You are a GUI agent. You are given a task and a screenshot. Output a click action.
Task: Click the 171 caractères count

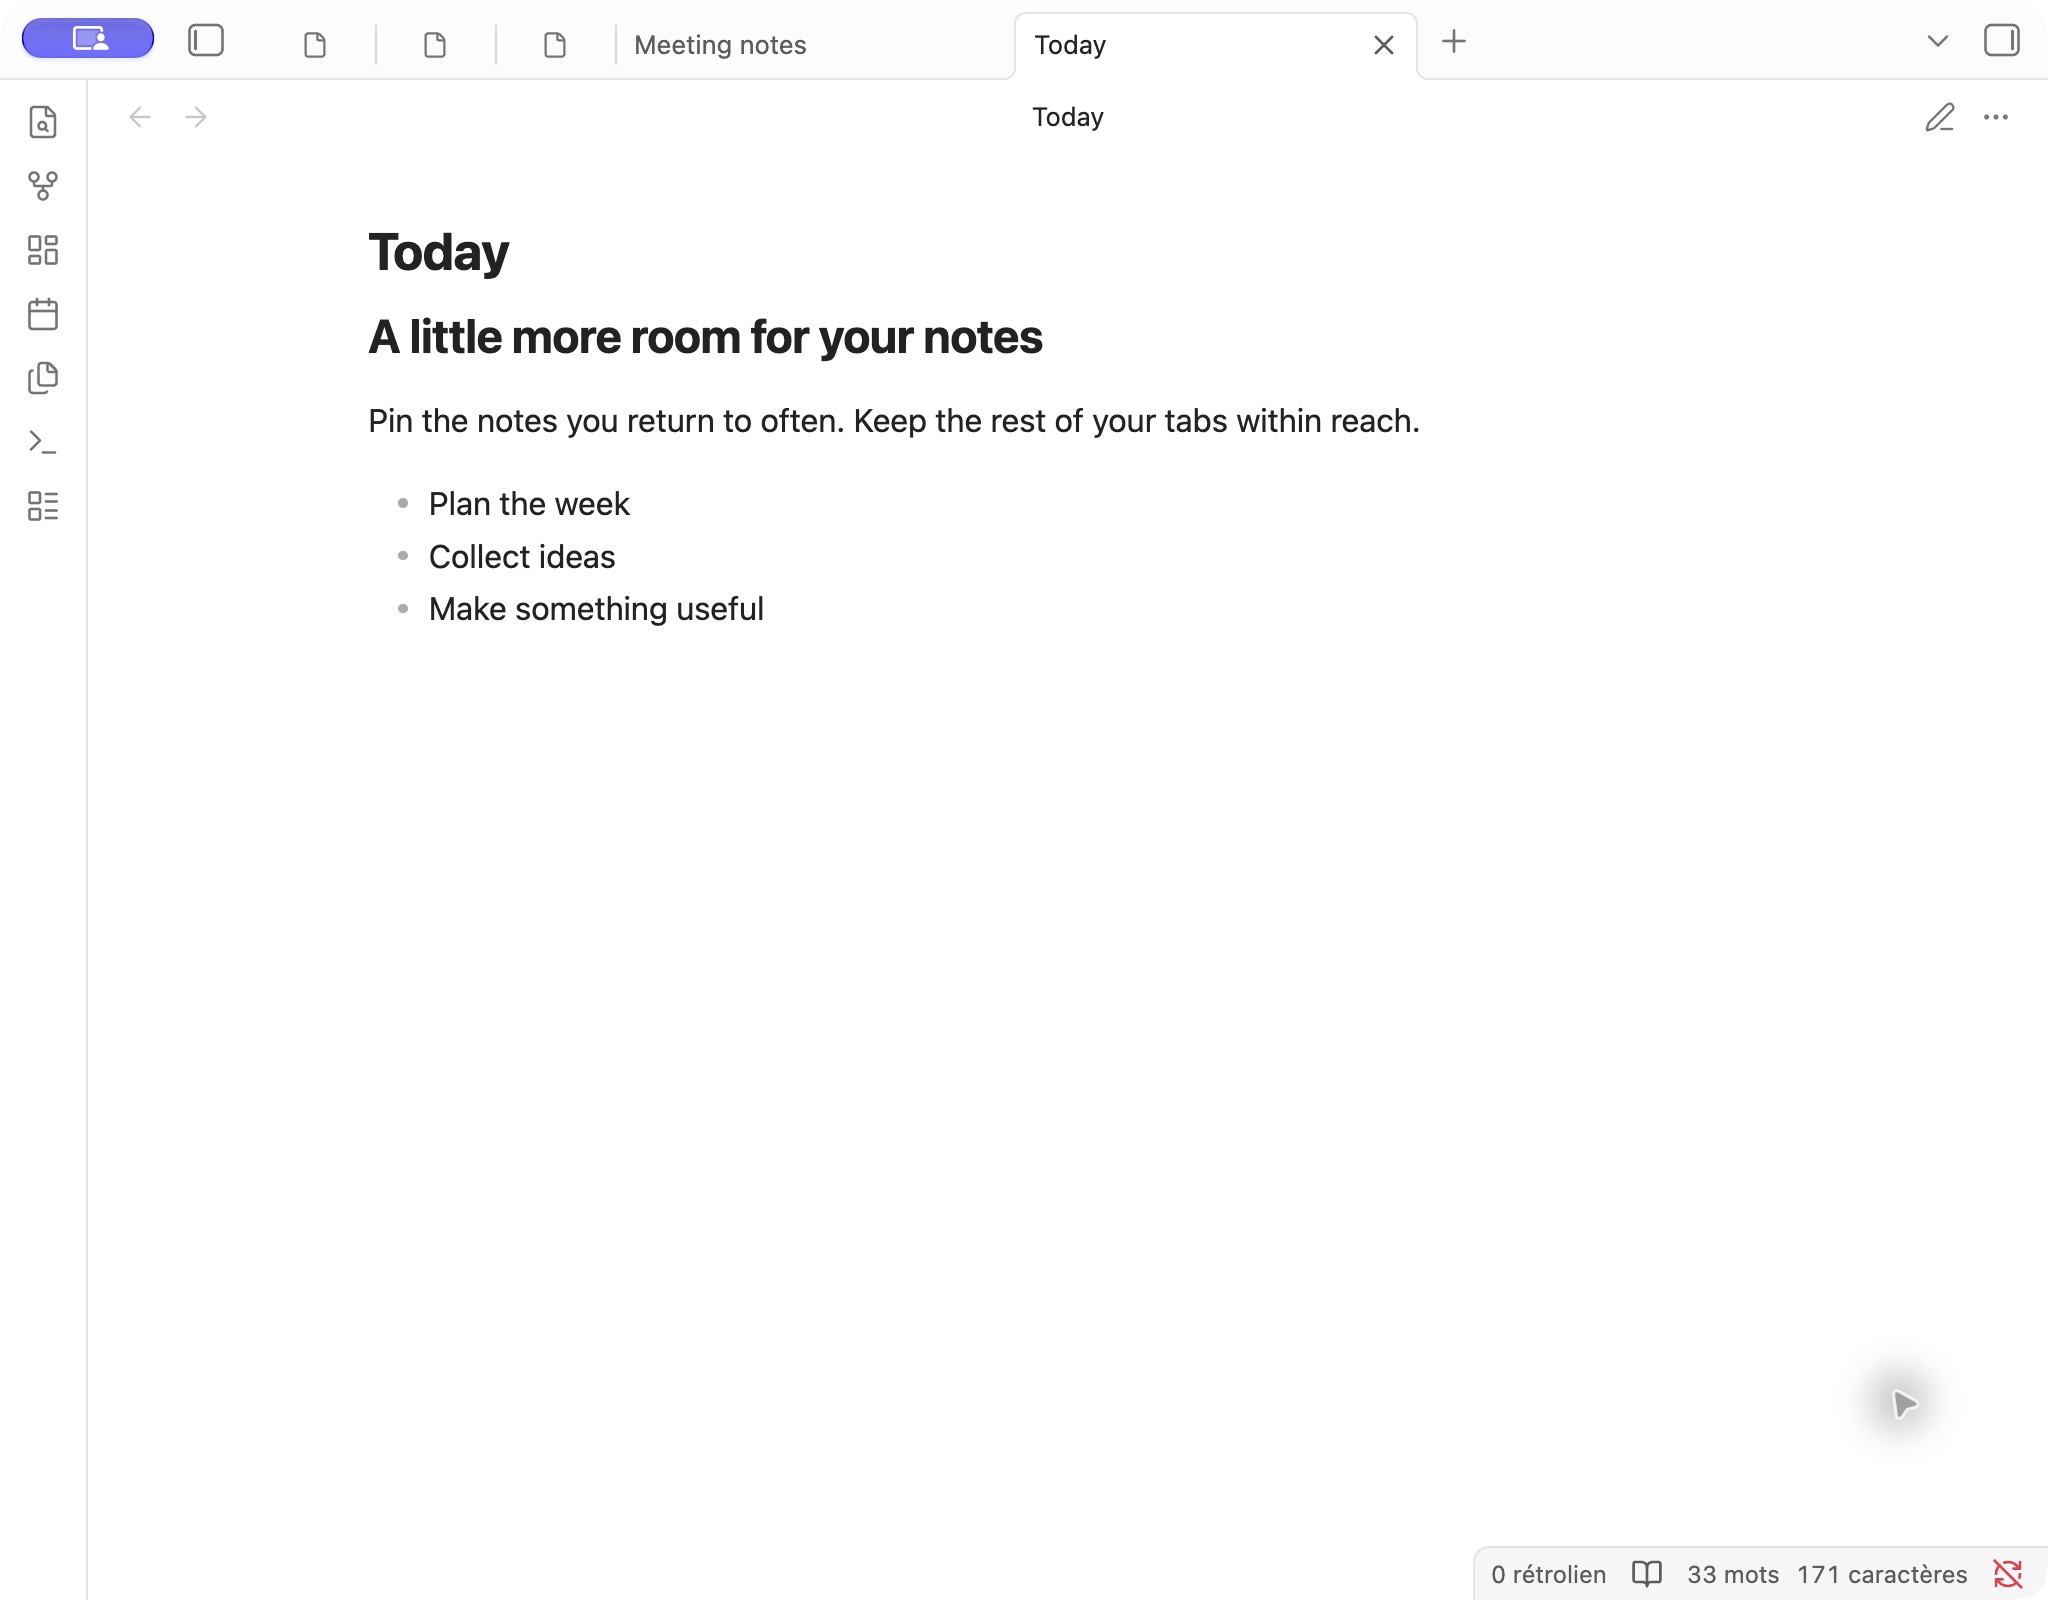[x=1882, y=1574]
